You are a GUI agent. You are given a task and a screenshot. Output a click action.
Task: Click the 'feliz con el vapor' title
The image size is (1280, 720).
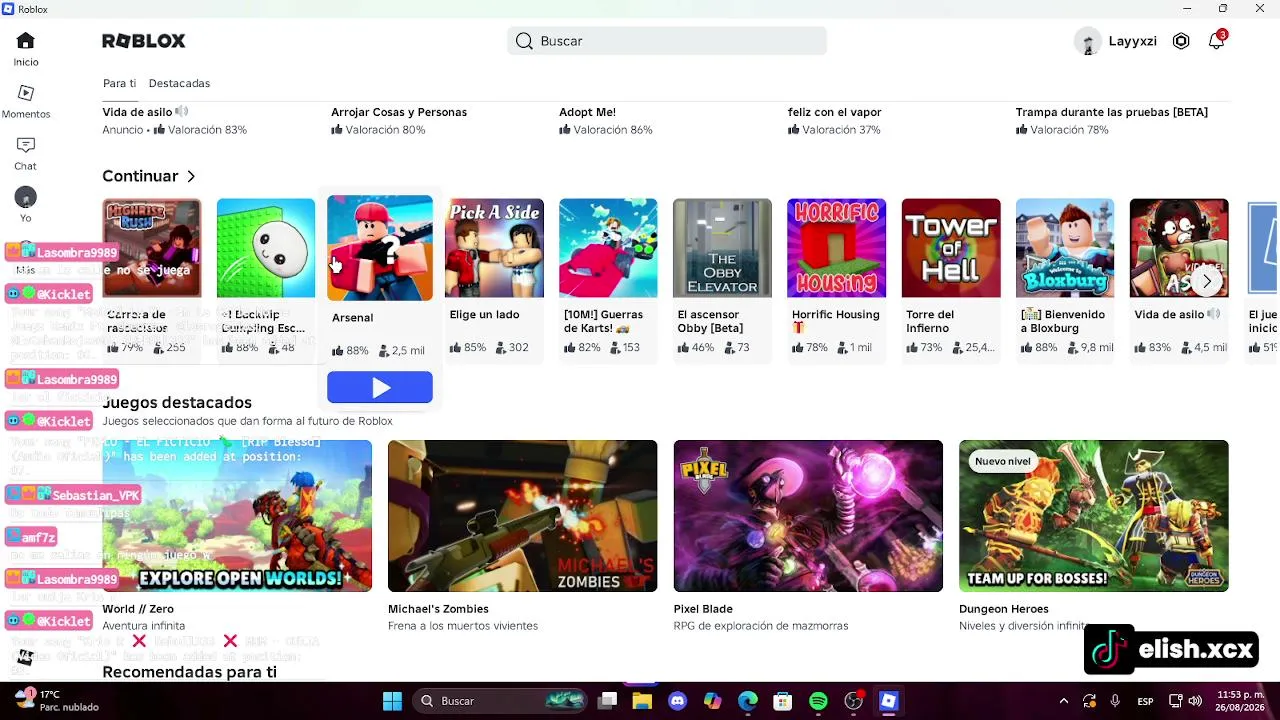pos(834,112)
